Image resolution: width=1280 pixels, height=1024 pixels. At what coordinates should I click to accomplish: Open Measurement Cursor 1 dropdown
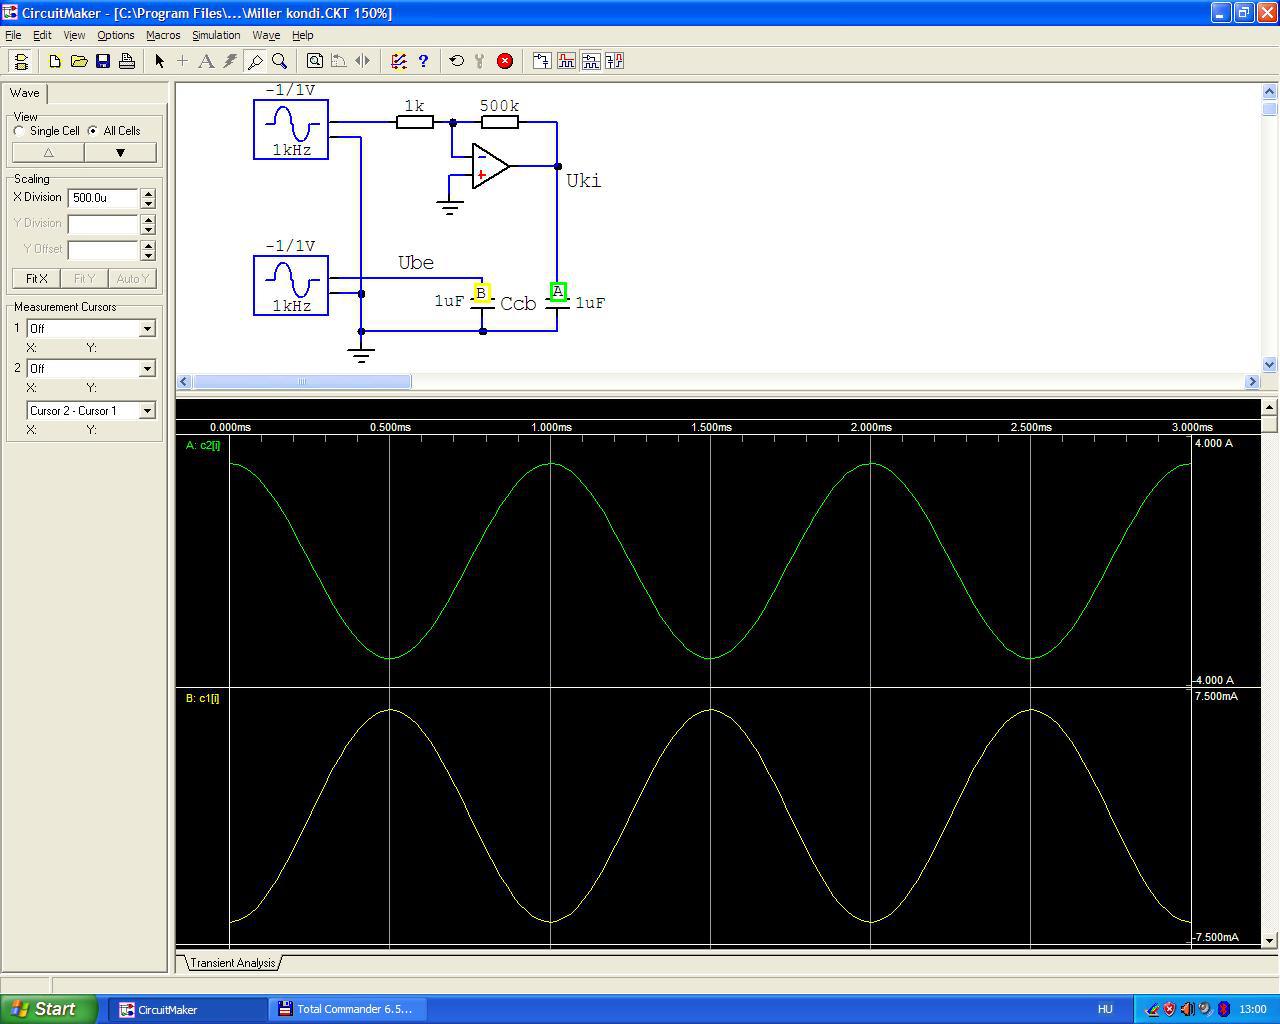pyautogui.click(x=147, y=329)
